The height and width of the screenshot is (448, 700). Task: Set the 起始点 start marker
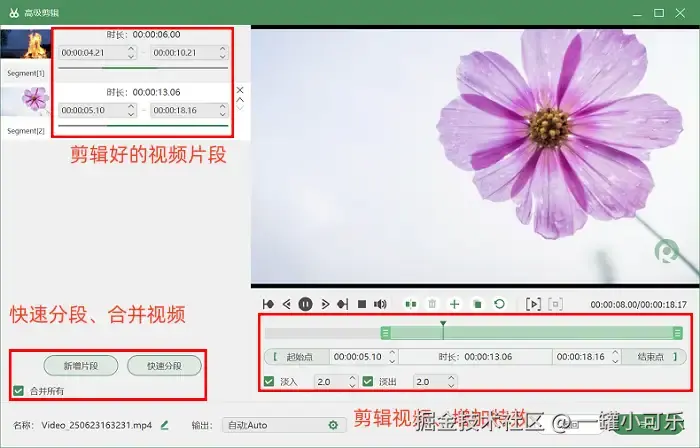tap(297, 357)
